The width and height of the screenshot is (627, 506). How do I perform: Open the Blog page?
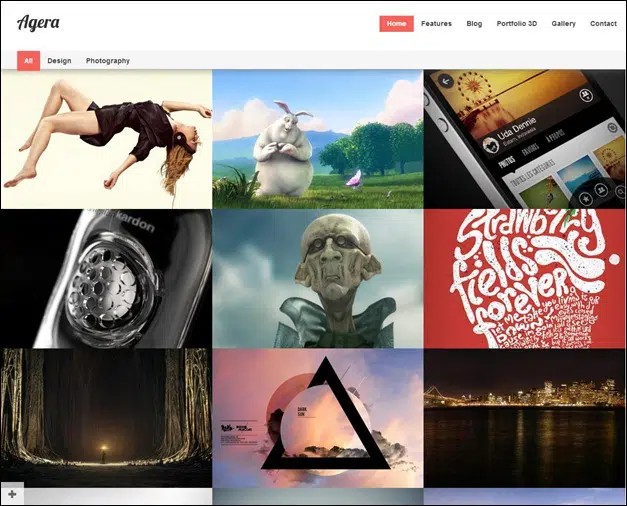pyautogui.click(x=474, y=24)
